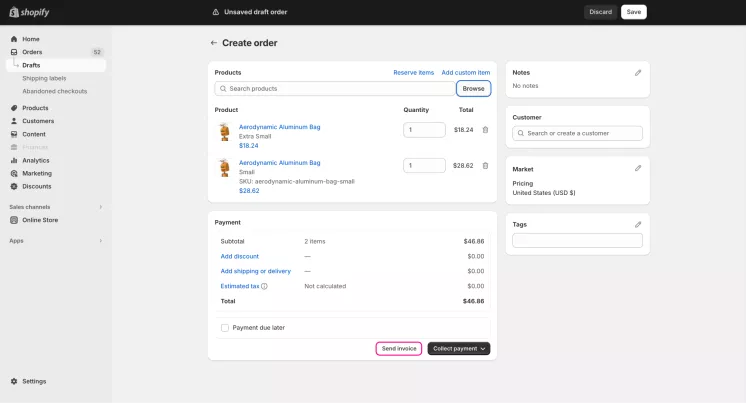Click the Extra Small bag thumbnail
Viewport: 746px width, 403px height.
point(224,132)
